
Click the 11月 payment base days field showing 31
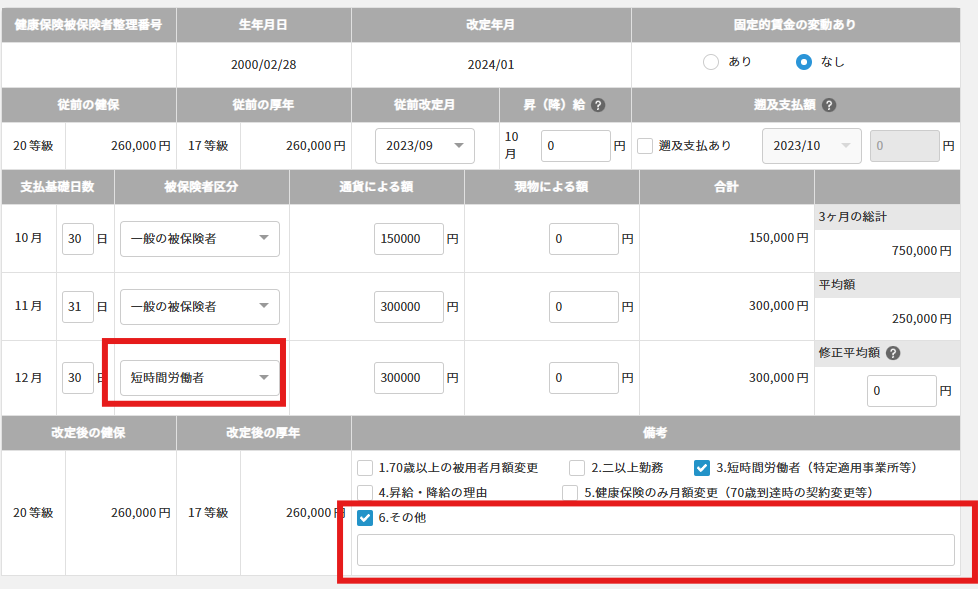tap(77, 306)
